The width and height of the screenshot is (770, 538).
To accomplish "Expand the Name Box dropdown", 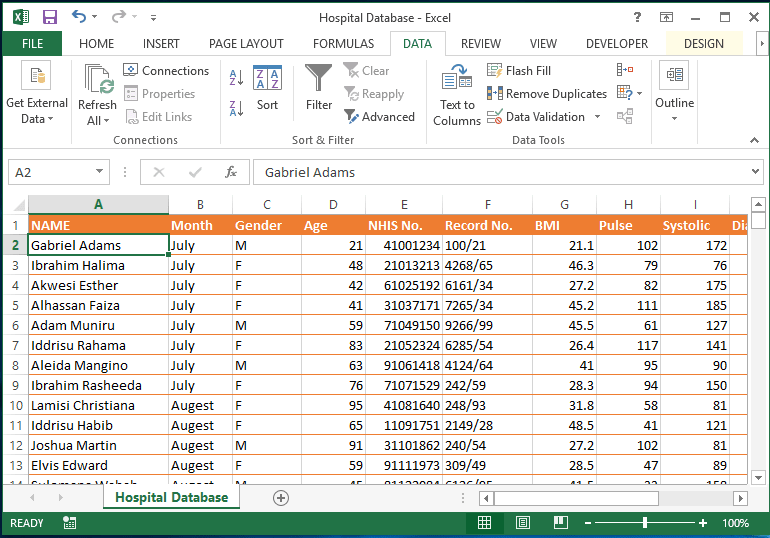I will pyautogui.click(x=99, y=172).
